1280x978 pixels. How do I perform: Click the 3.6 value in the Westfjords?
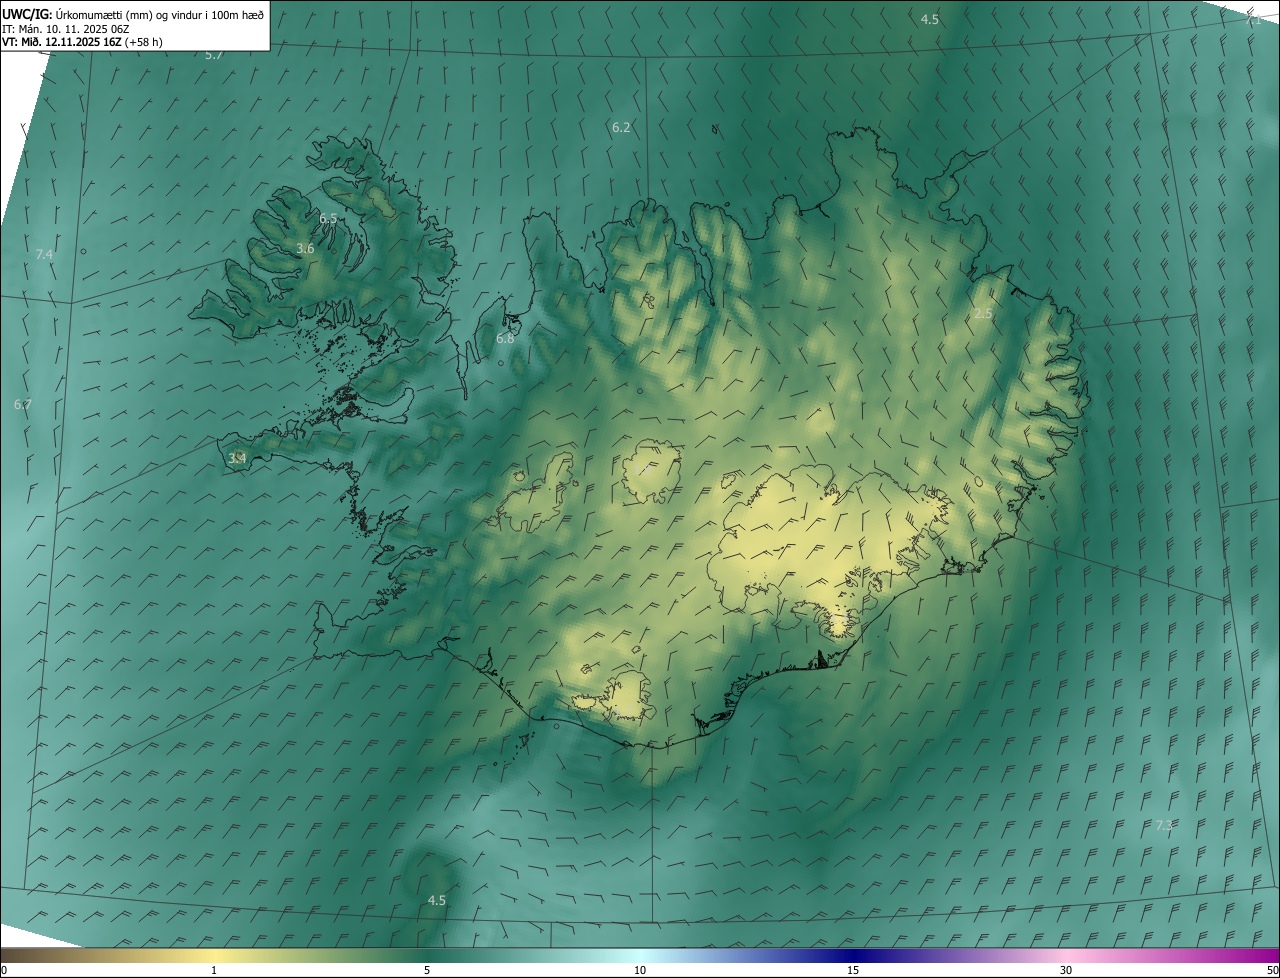(306, 248)
